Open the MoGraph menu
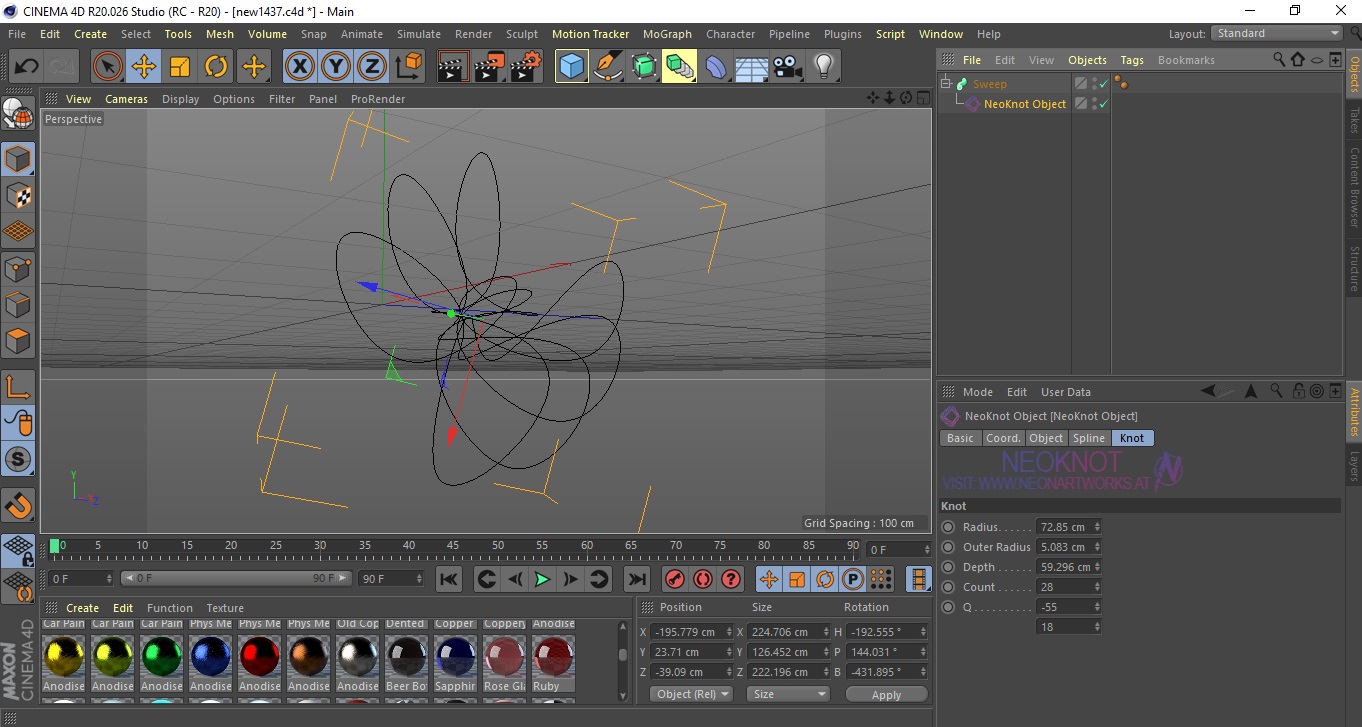The height and width of the screenshot is (727, 1362). click(x=667, y=34)
